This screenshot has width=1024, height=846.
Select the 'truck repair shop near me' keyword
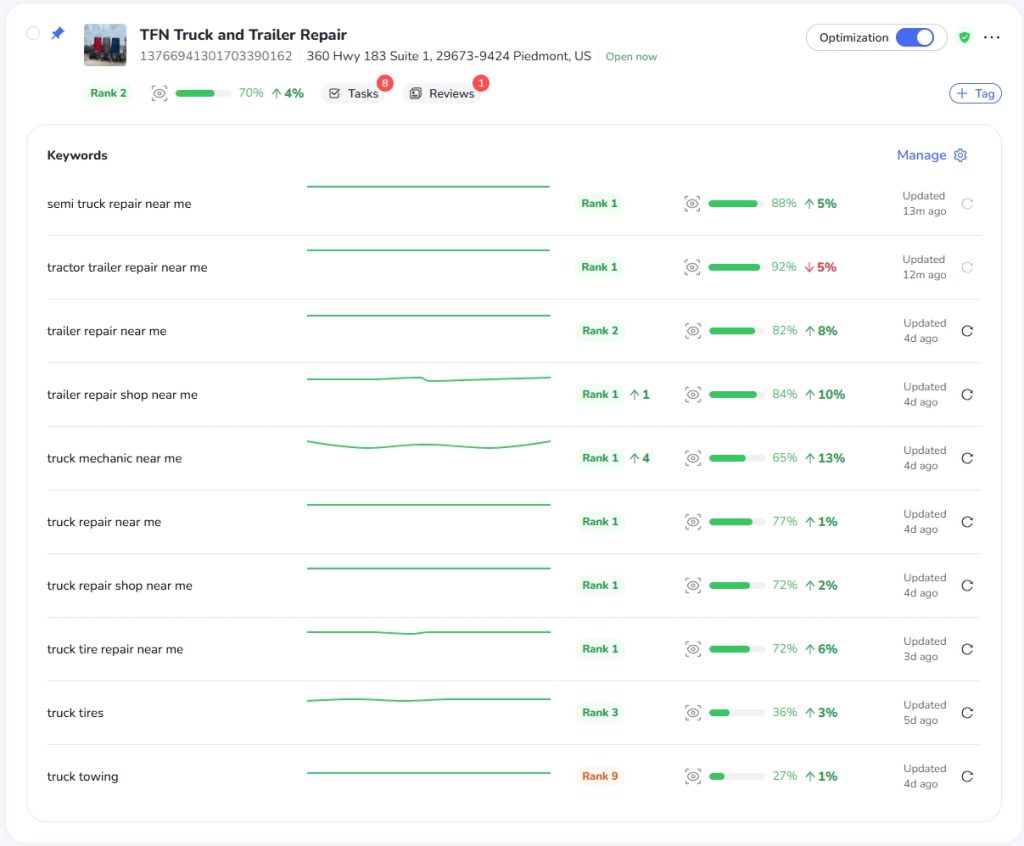click(120, 585)
